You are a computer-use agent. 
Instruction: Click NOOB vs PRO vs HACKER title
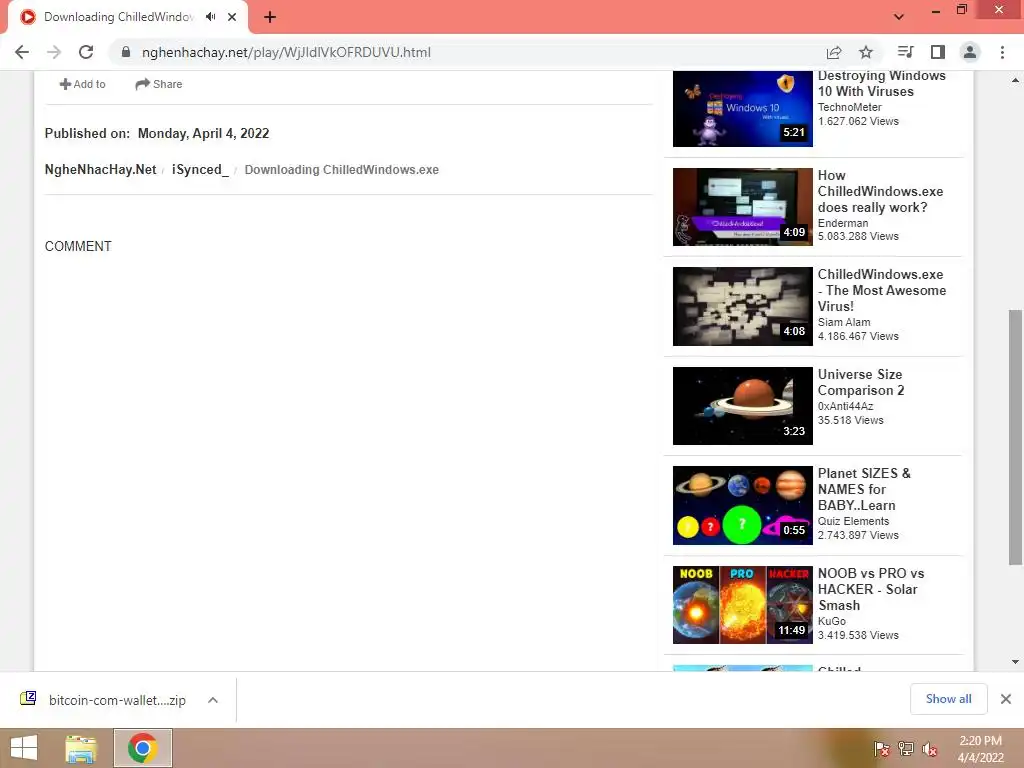click(871, 589)
